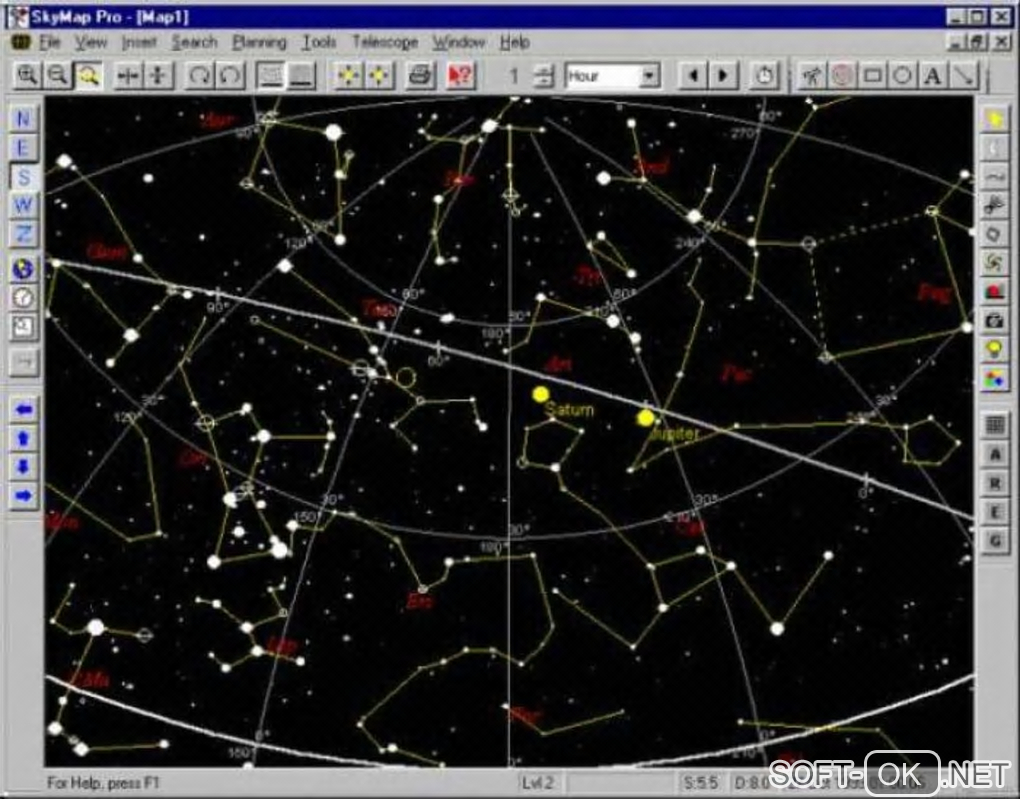
Task: Click the G button in right sidebar
Action: (994, 540)
